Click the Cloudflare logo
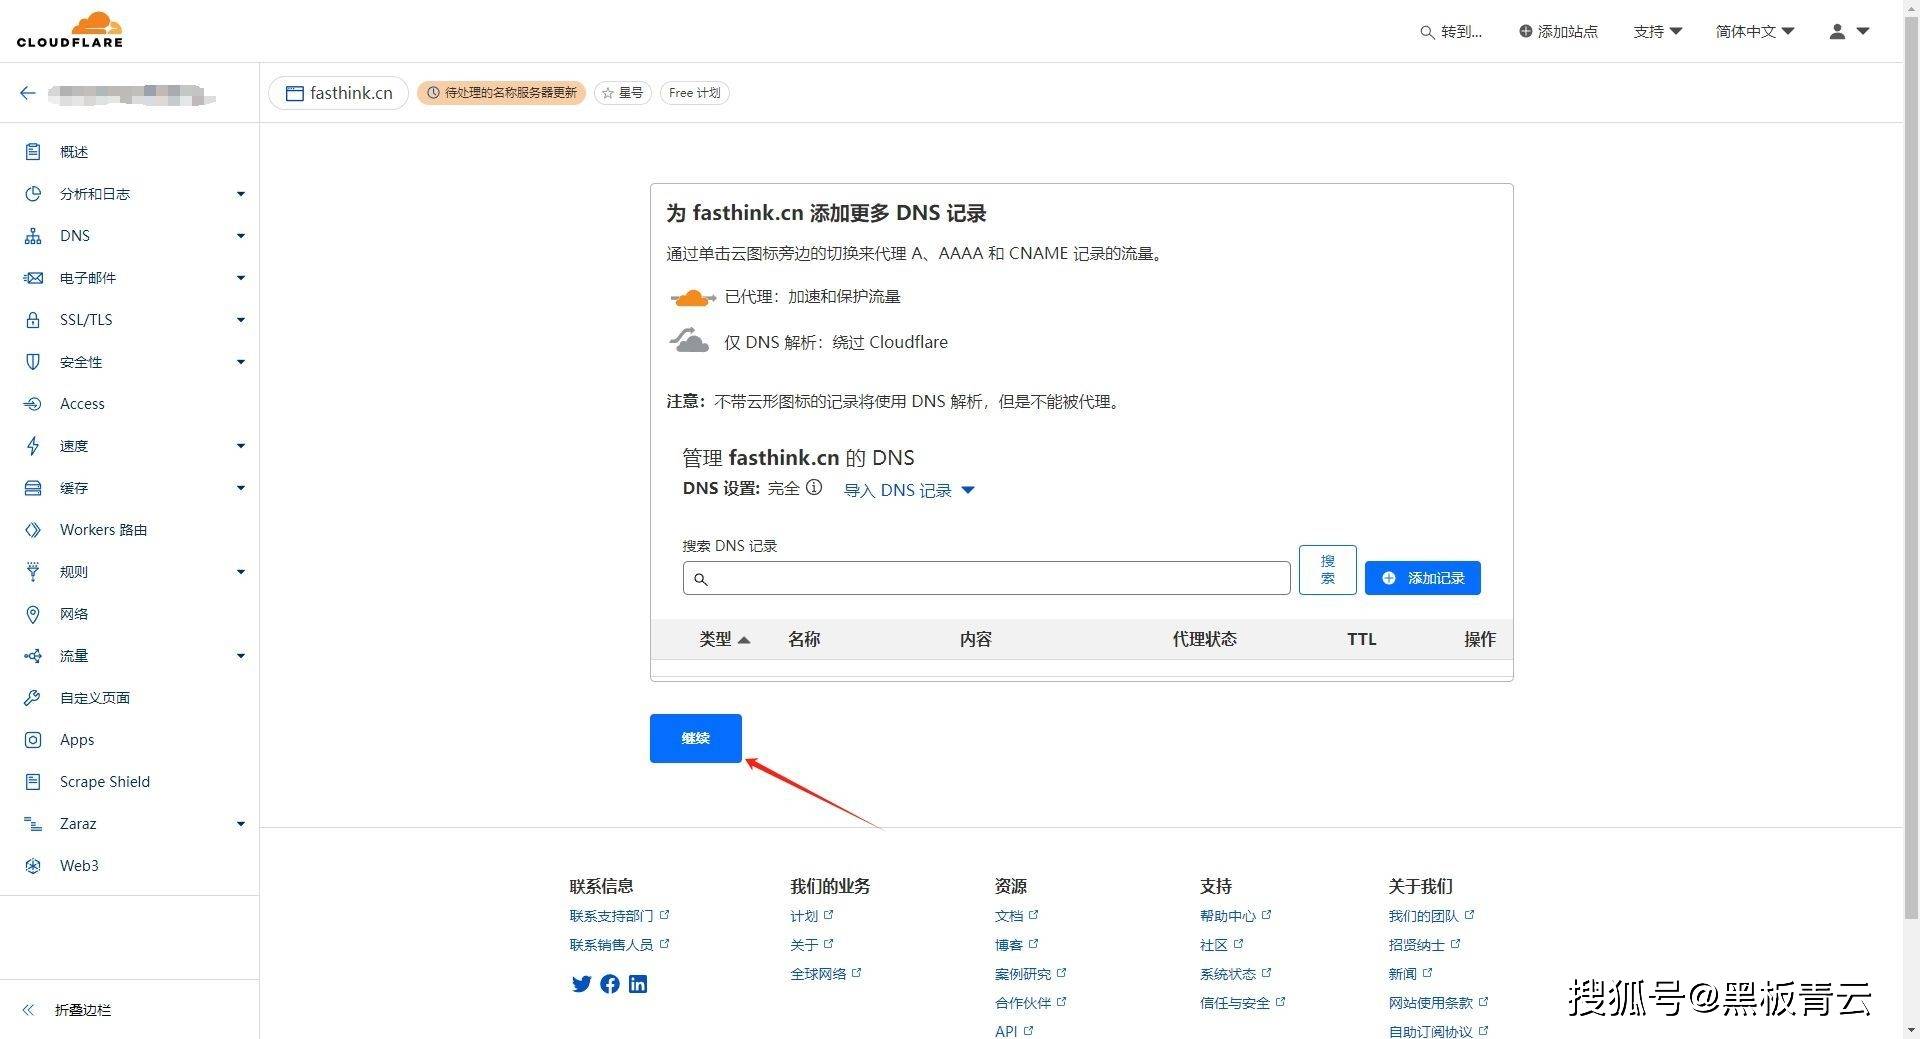The height and width of the screenshot is (1039, 1920). [x=70, y=30]
